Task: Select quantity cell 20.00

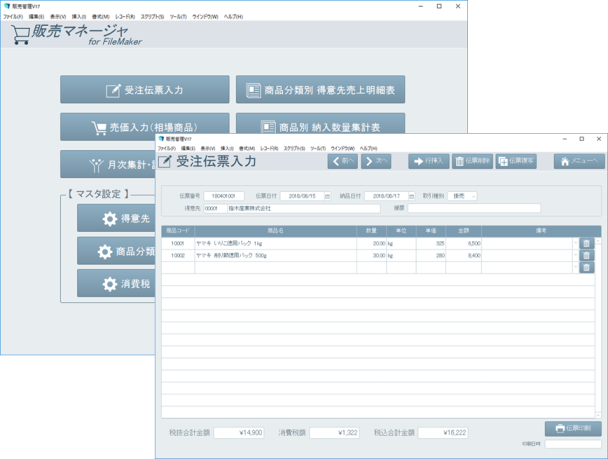Action: [x=371, y=243]
